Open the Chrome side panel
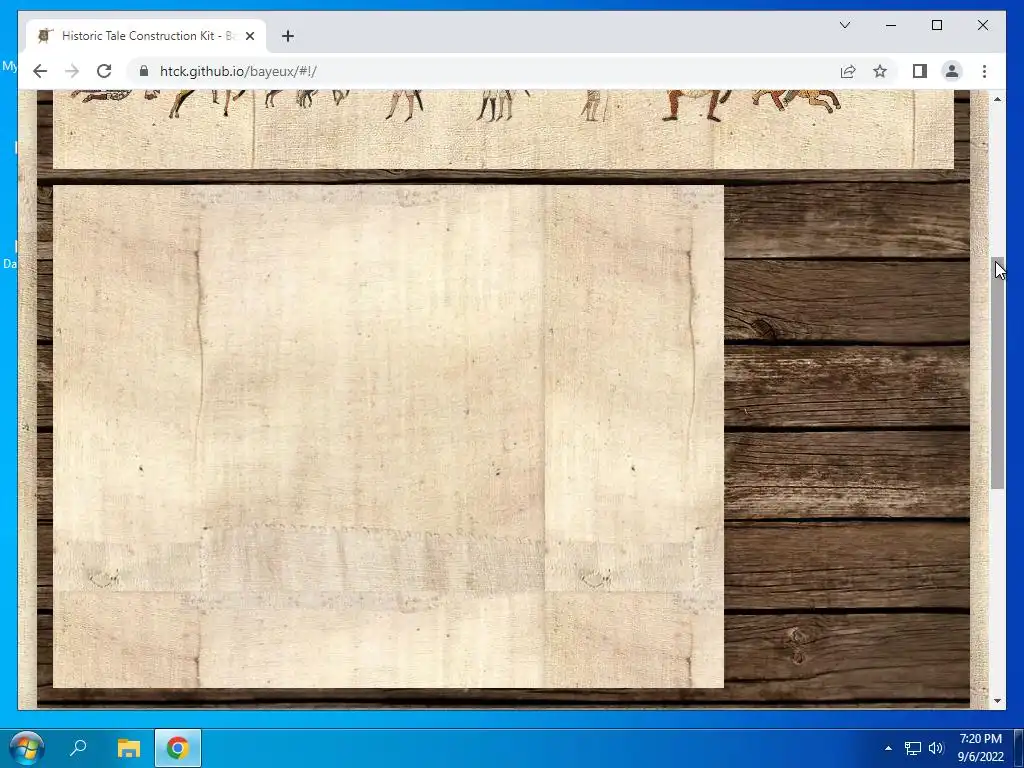Viewport: 1024px width, 768px height. 920,71
